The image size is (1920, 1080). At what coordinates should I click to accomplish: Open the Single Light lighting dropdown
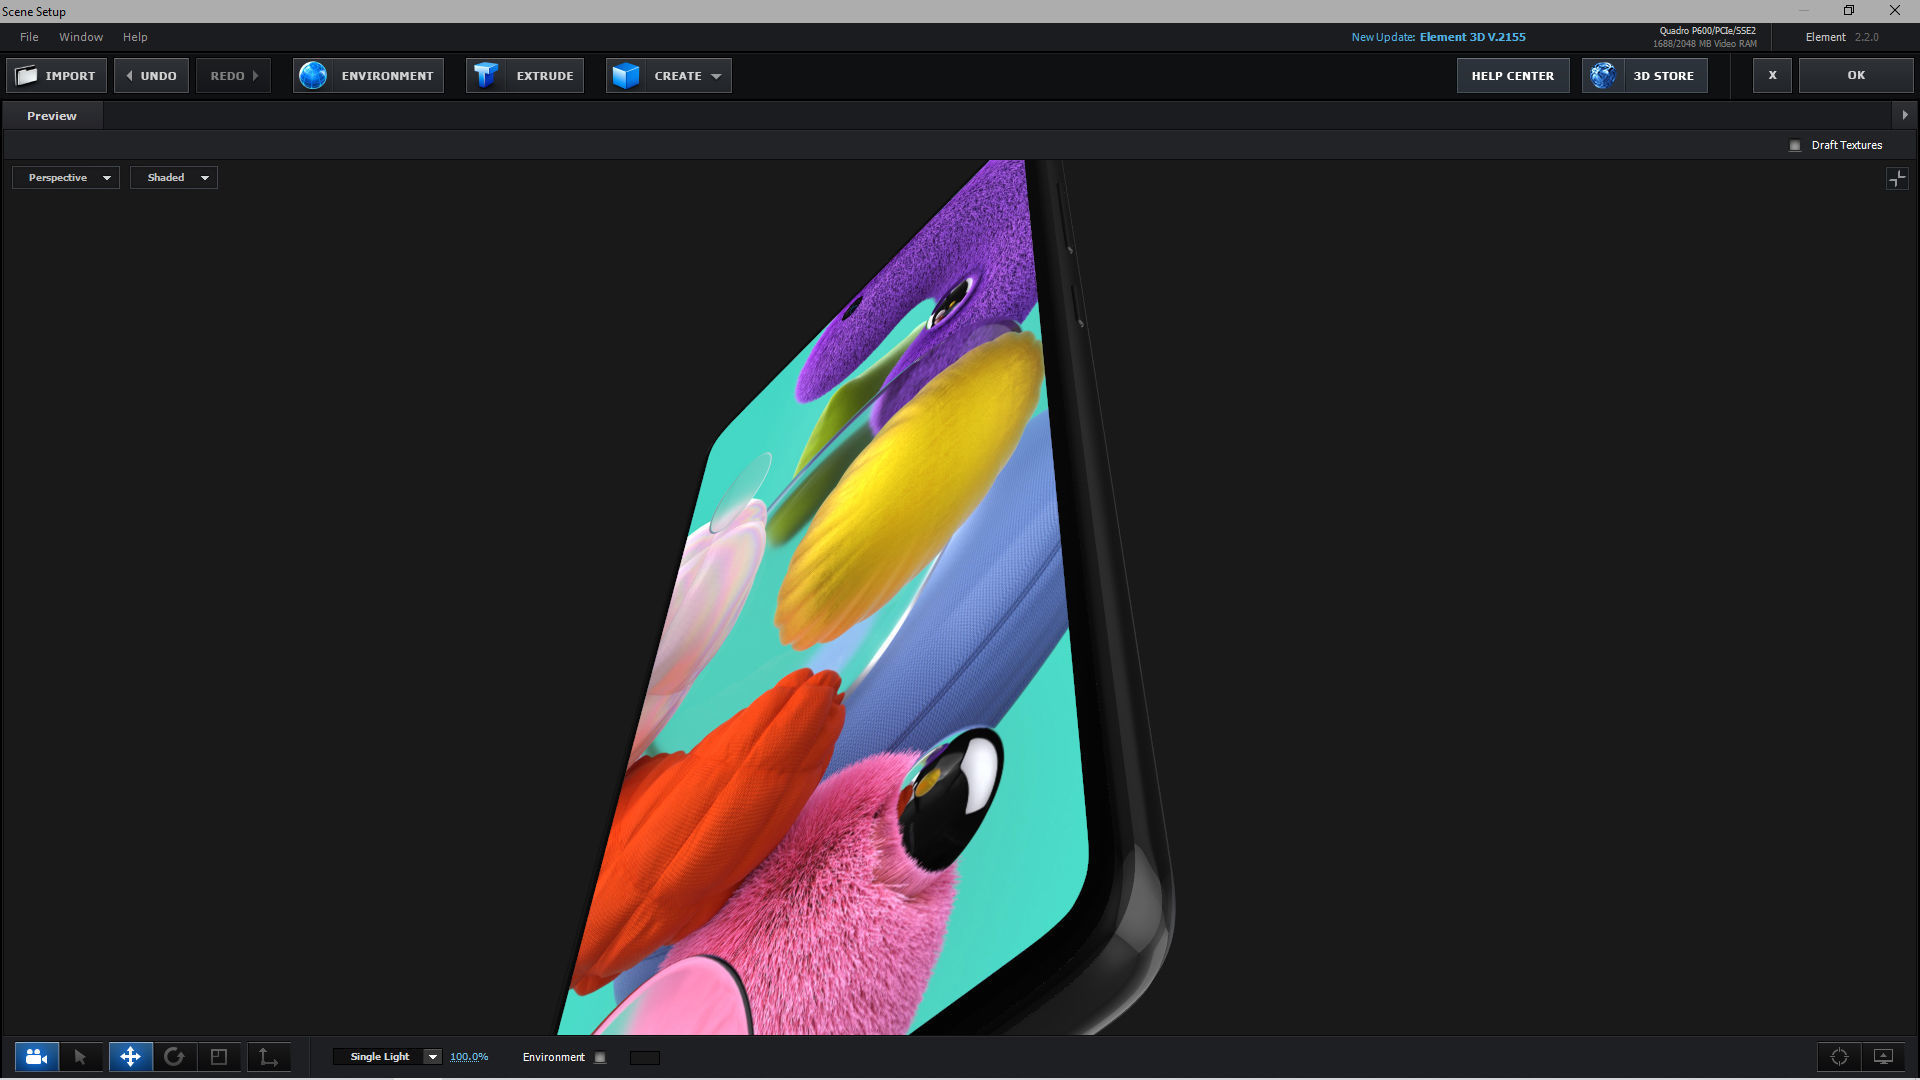[388, 1057]
